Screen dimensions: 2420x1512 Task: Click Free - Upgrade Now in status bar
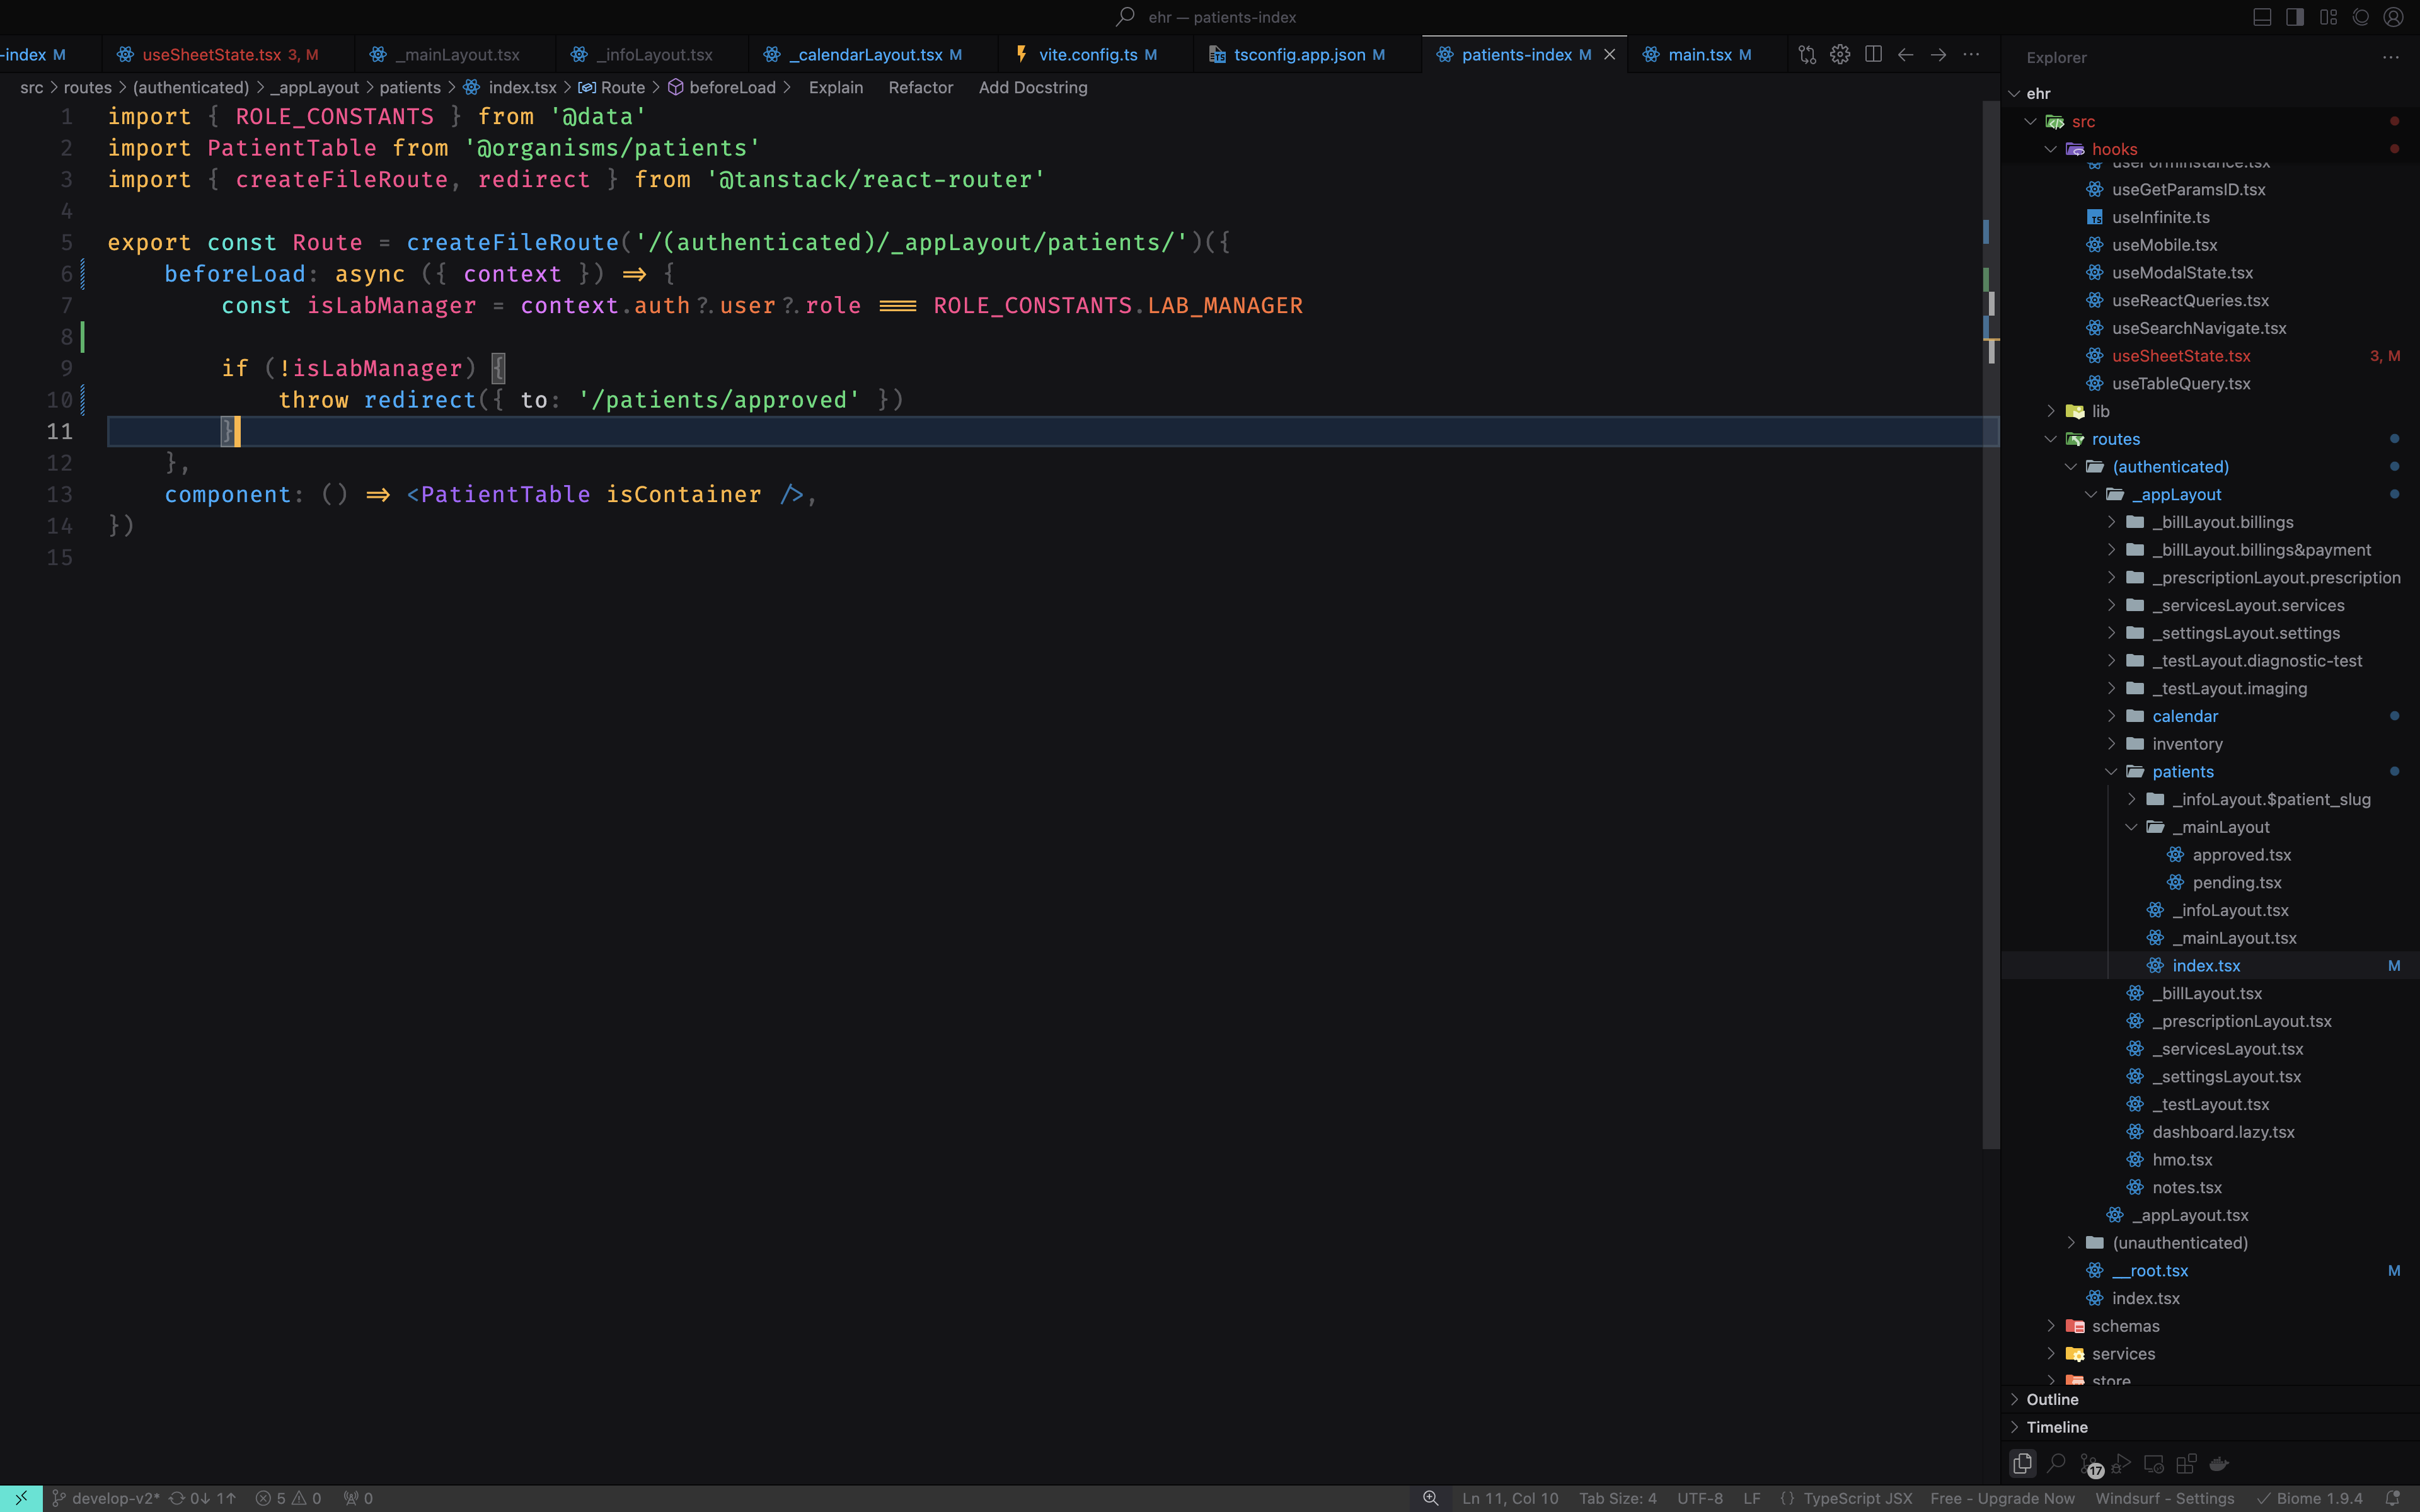[2002, 1498]
